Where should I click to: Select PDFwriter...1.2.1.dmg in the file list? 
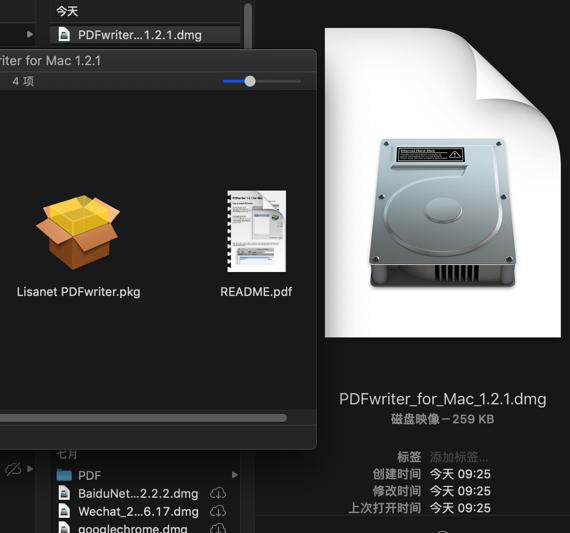(x=145, y=35)
